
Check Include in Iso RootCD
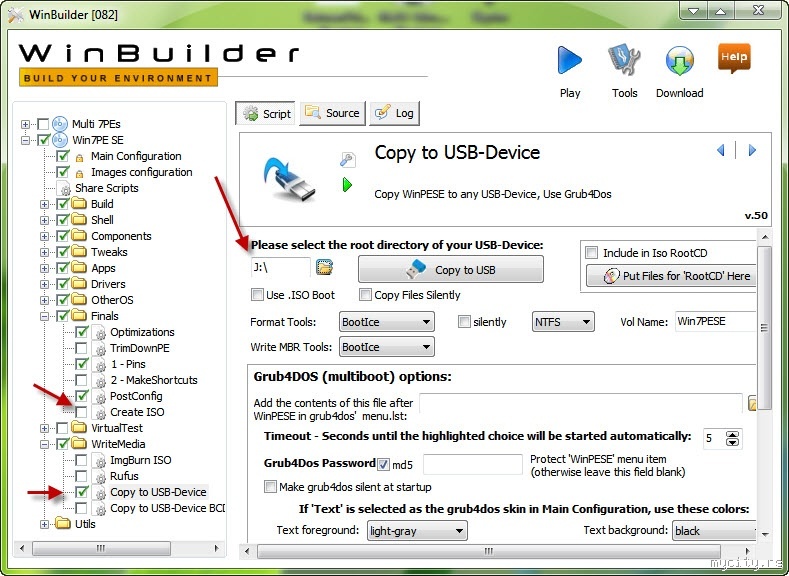point(592,253)
